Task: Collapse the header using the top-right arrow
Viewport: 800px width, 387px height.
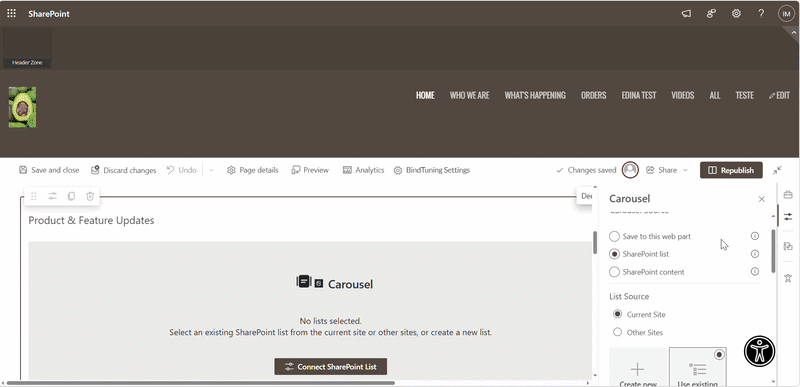Action: (x=793, y=33)
